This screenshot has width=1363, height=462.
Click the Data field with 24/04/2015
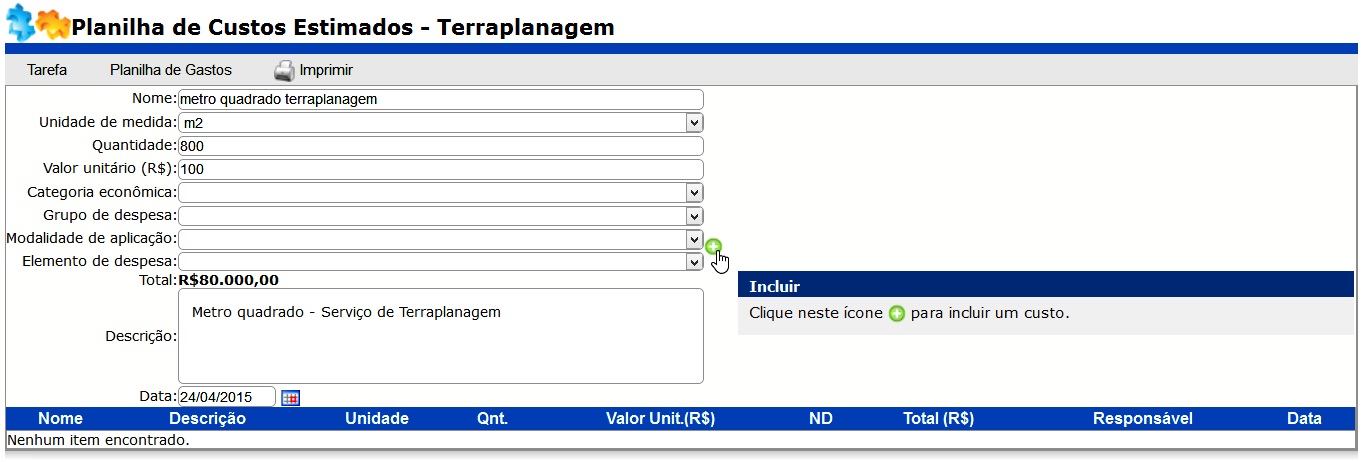pyautogui.click(x=227, y=397)
